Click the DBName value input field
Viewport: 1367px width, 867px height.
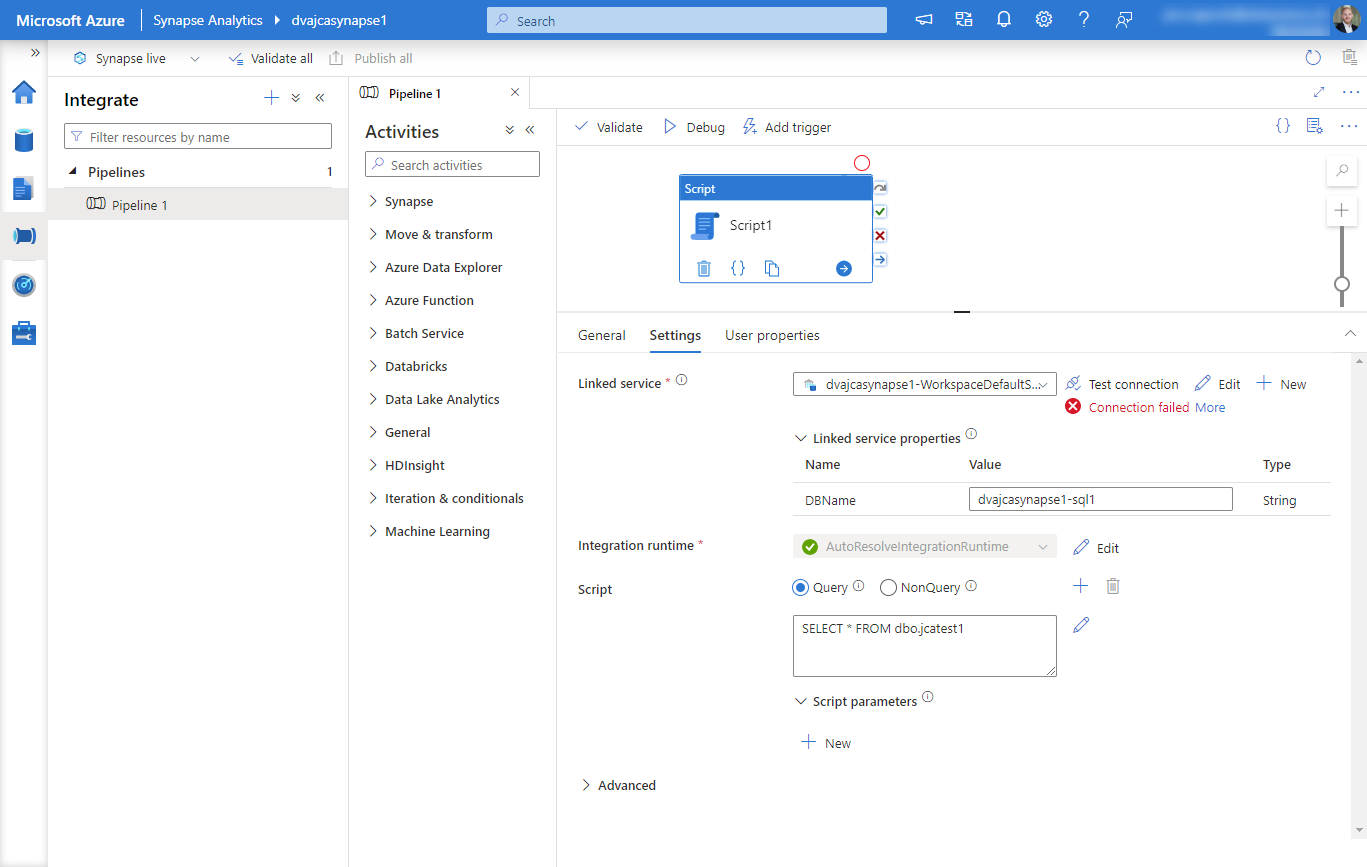coord(1101,500)
